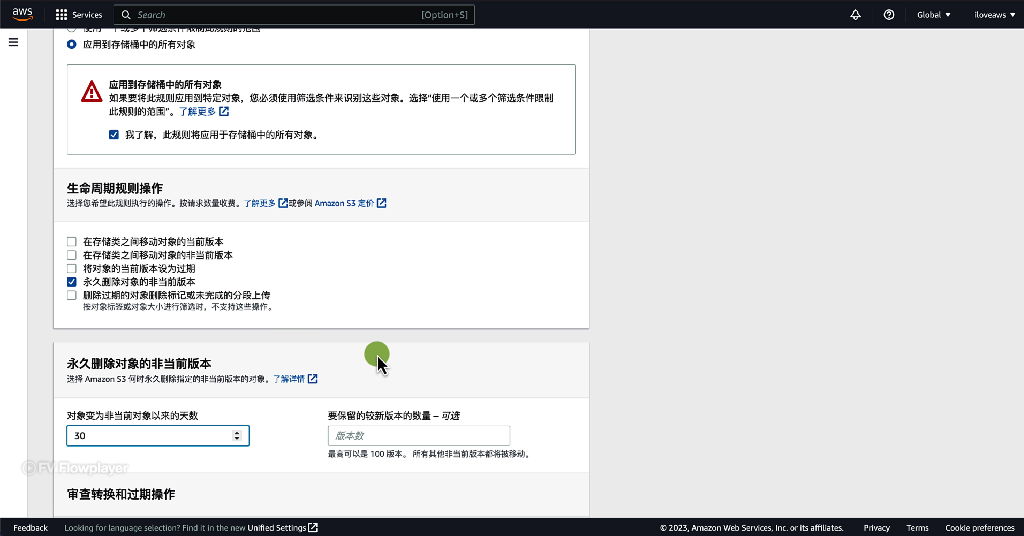Open the help question mark icon
The width and height of the screenshot is (1024, 536).
click(x=889, y=14)
